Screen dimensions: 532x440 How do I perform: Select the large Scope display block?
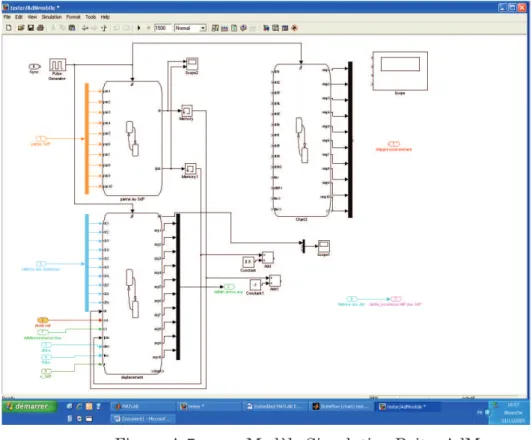(400, 71)
